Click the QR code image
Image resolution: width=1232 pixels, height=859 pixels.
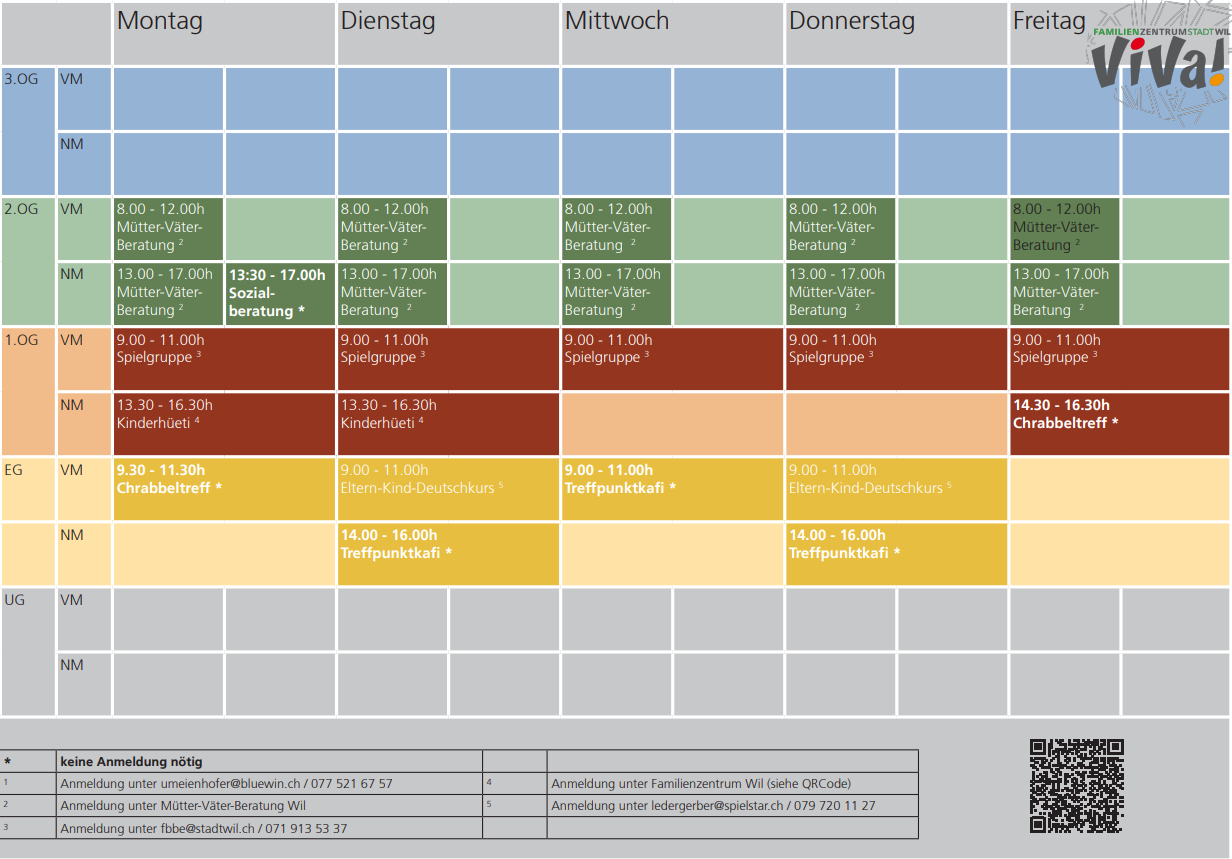click(1076, 786)
